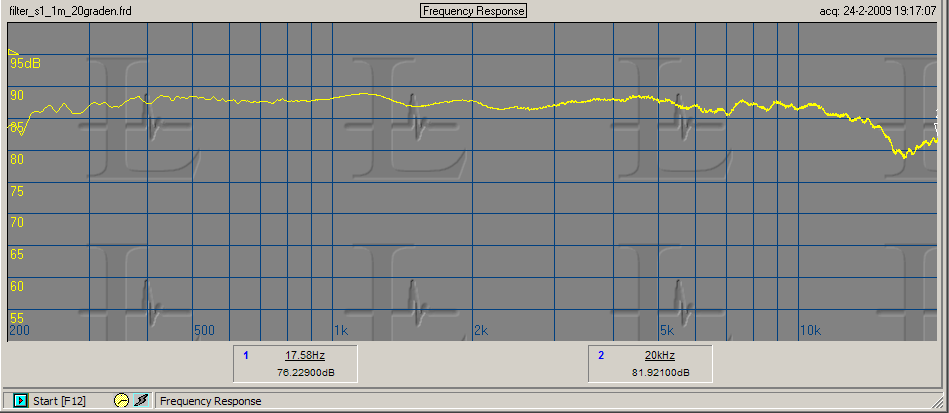Click the yellow level marker arrow above 95dB

[x=13, y=53]
